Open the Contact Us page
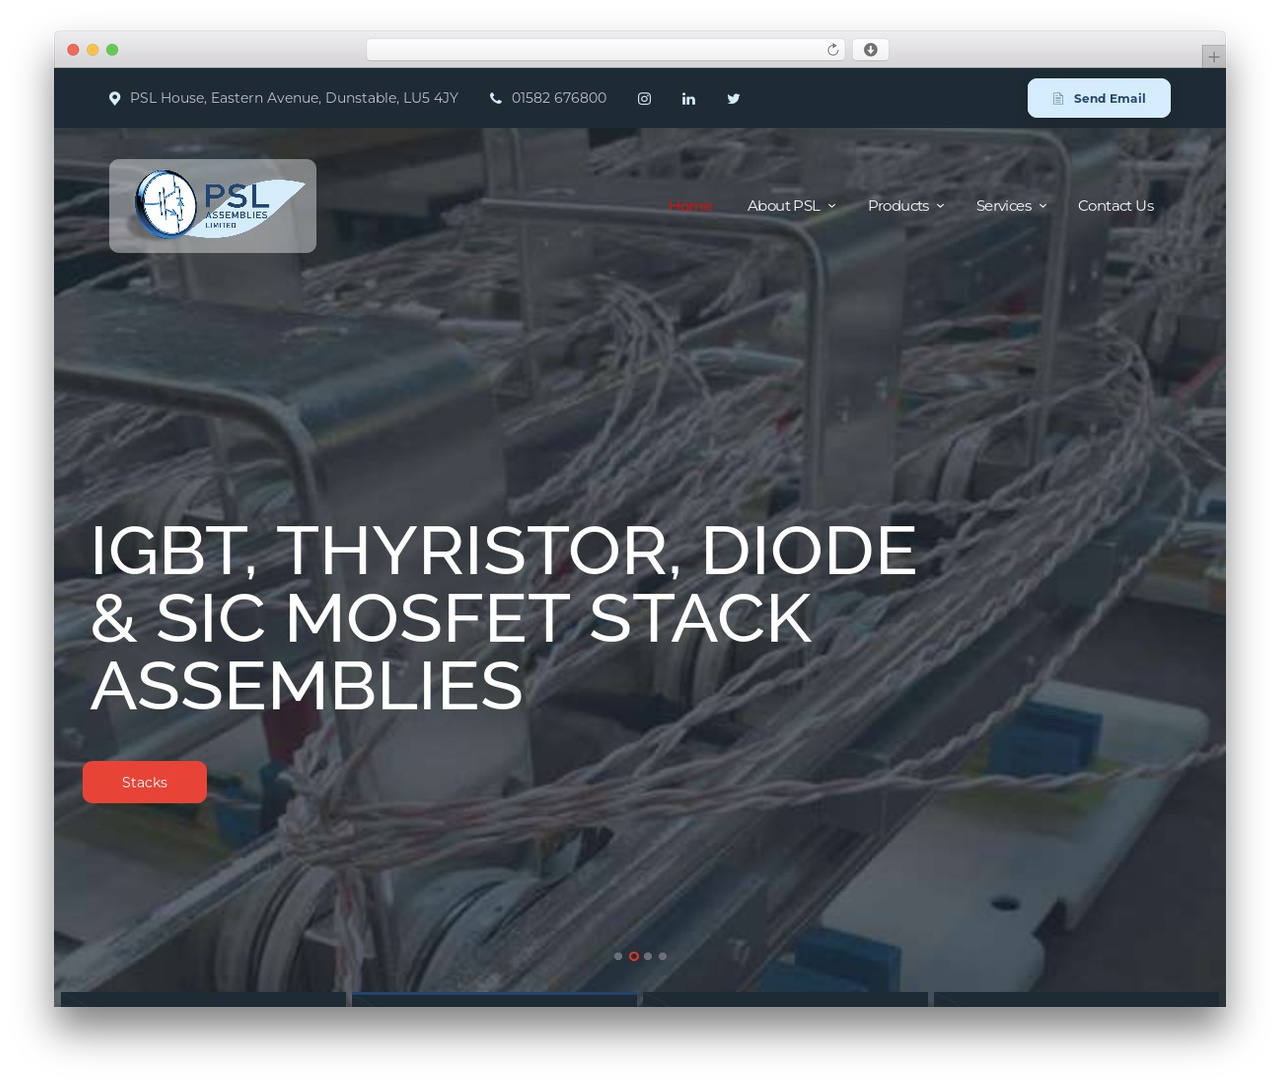The height and width of the screenshot is (1084, 1280). coord(1116,205)
